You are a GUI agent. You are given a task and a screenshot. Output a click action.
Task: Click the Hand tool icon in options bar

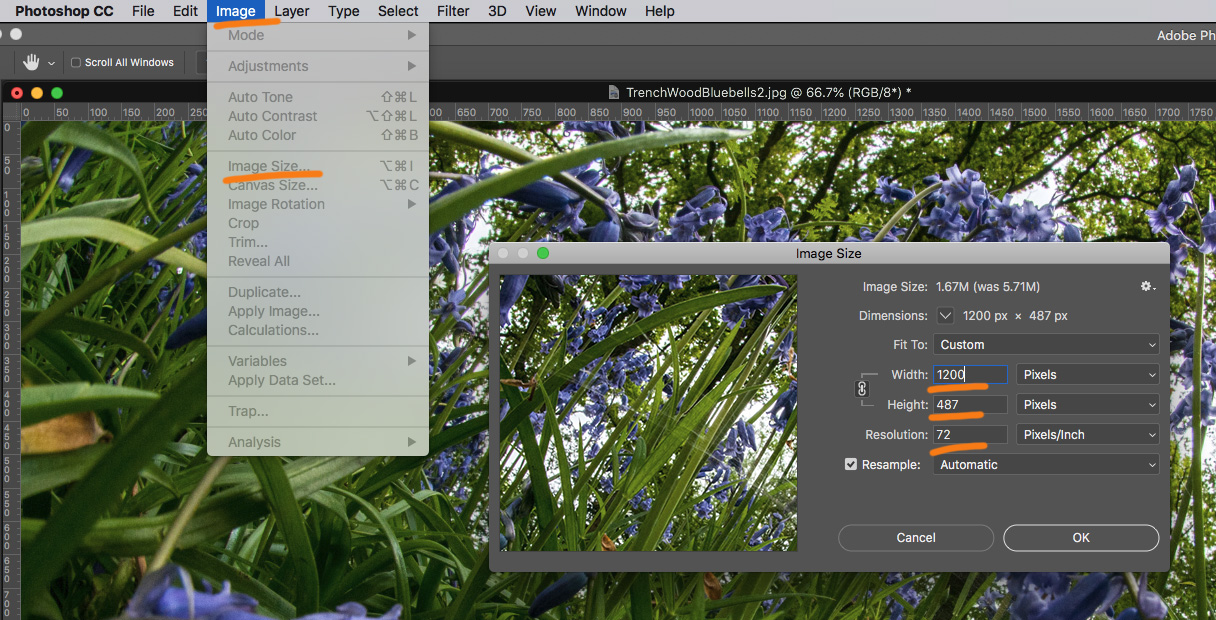(31, 62)
